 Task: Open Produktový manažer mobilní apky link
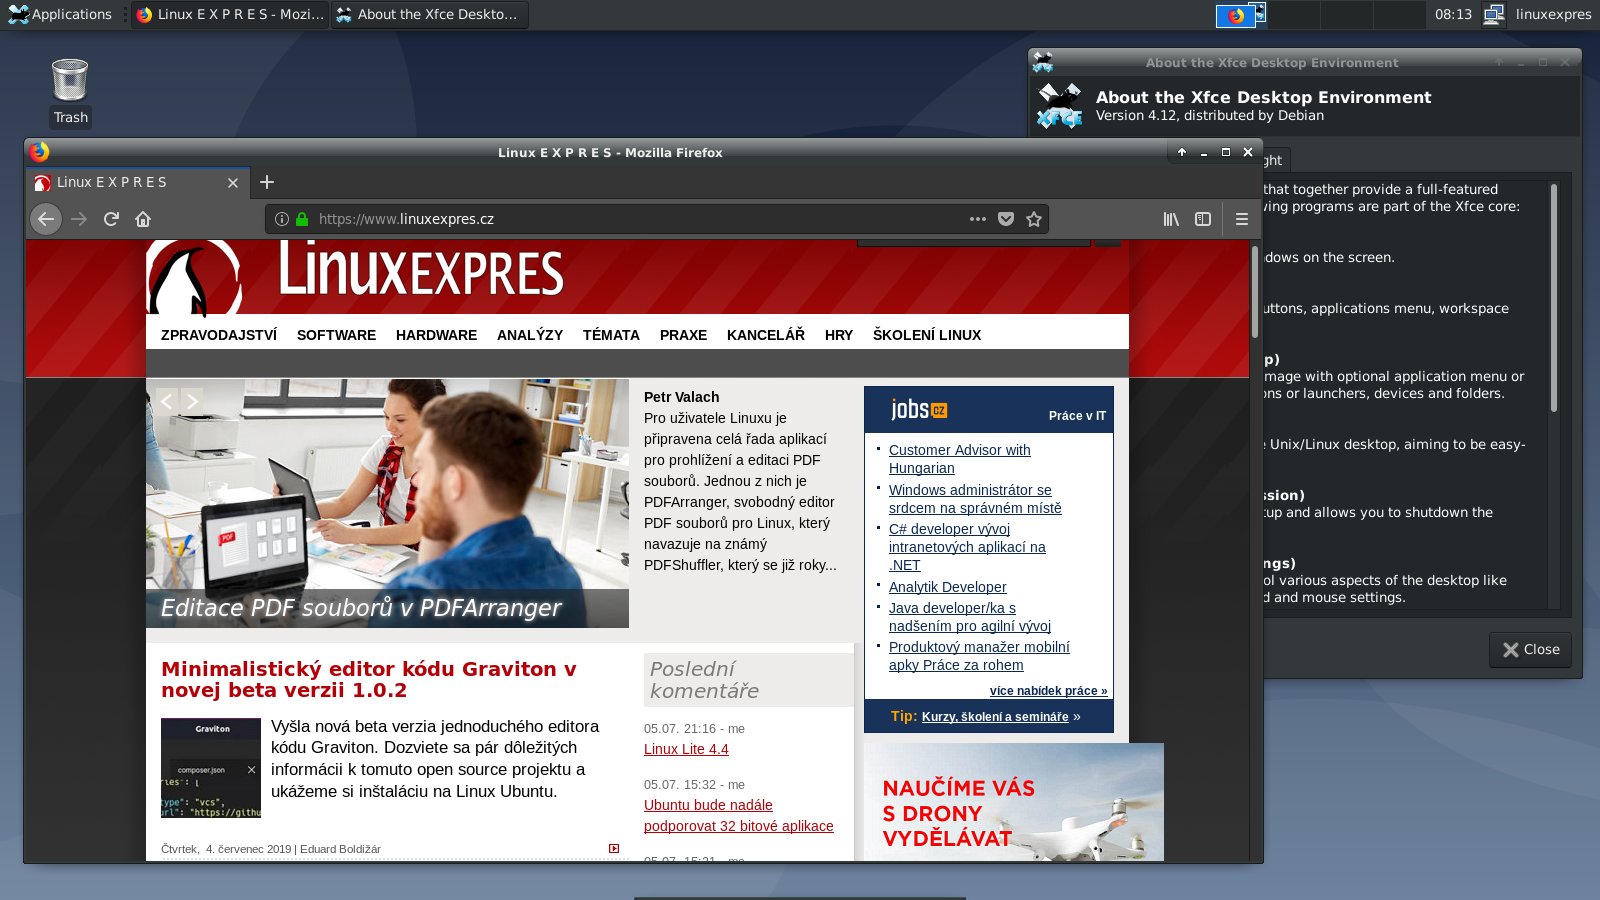pyautogui.click(x=979, y=656)
